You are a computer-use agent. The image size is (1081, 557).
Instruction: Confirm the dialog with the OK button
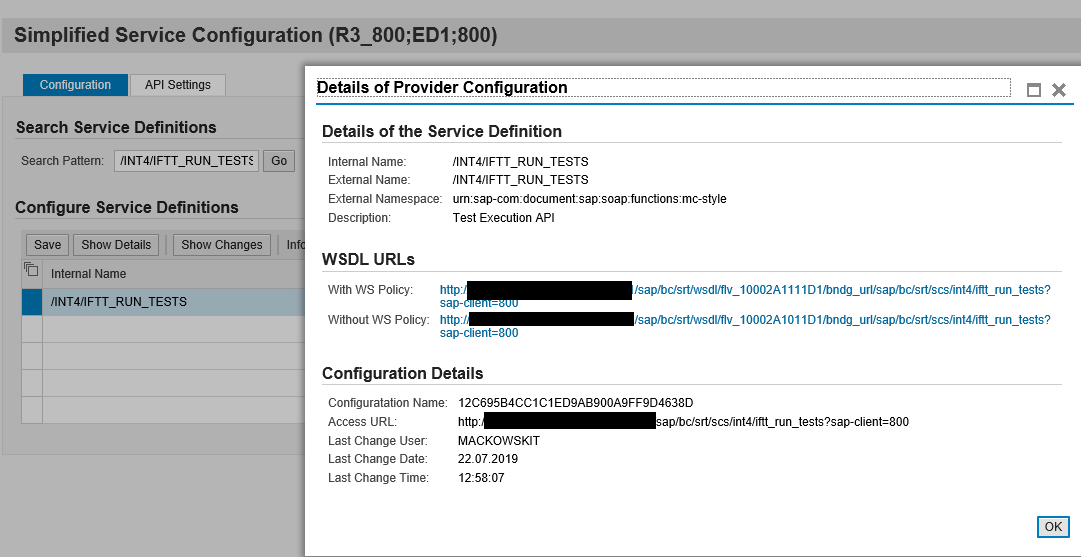point(1053,527)
